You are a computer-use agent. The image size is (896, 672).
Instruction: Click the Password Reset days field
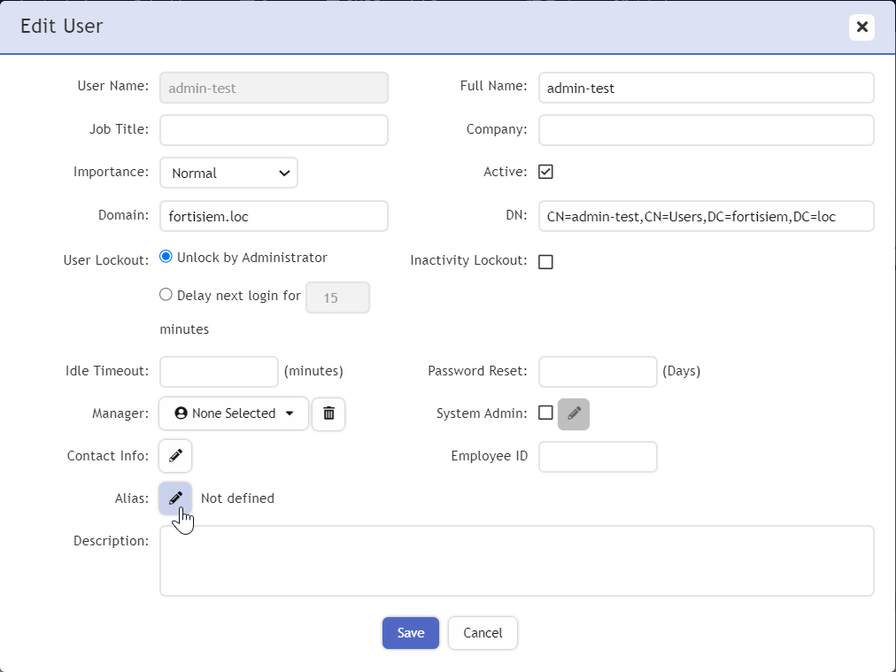point(597,371)
